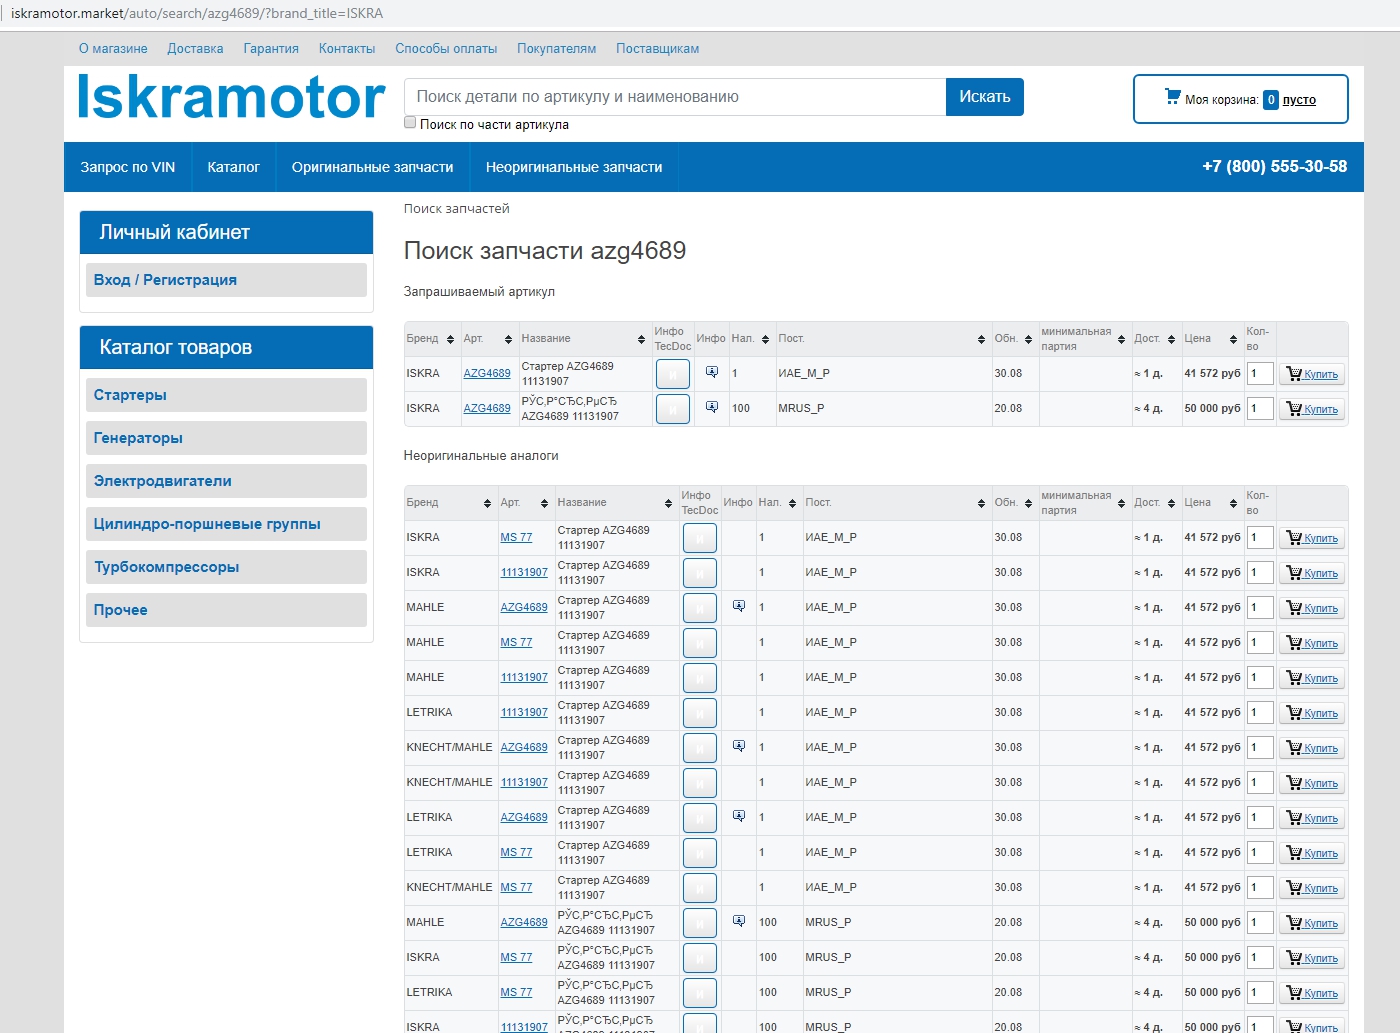Sort analogs table by Цена arrows
The width and height of the screenshot is (1400, 1033).
1233,504
